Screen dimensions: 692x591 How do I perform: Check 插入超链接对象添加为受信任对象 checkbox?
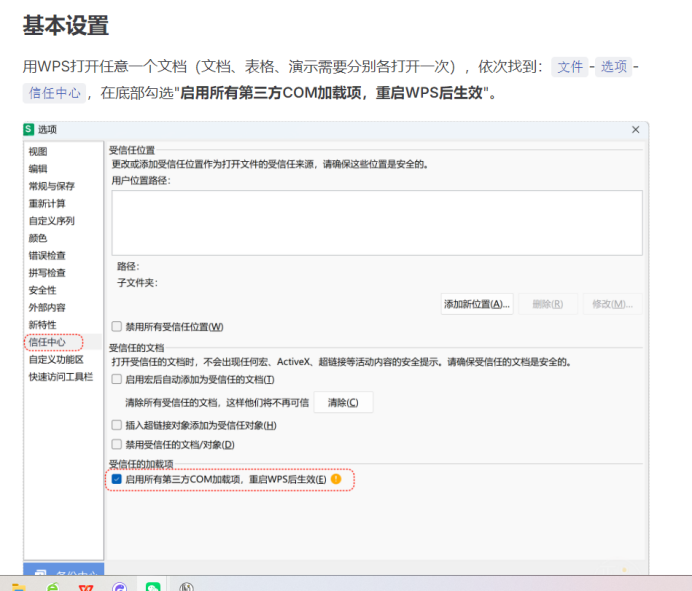click(x=117, y=425)
